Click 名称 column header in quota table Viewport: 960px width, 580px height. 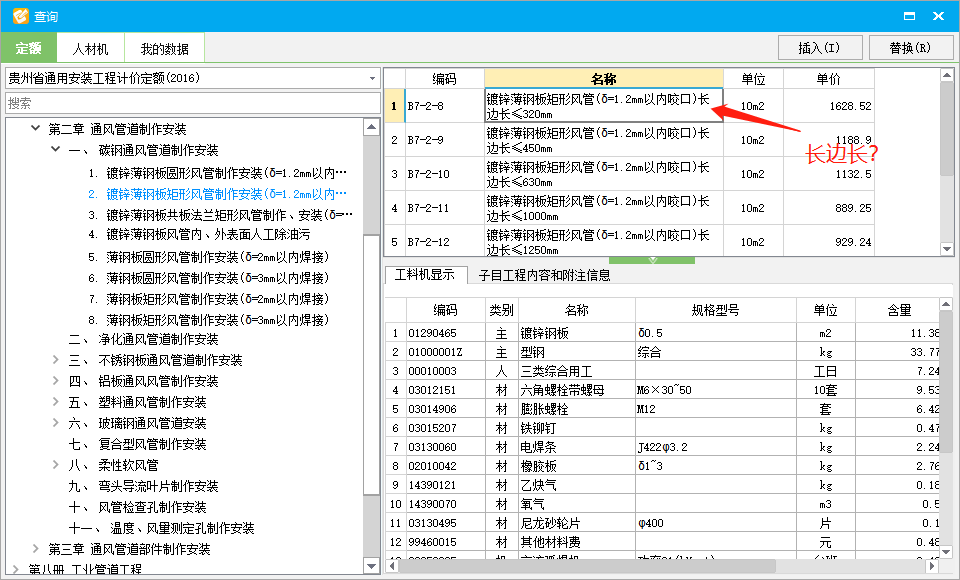click(x=604, y=78)
